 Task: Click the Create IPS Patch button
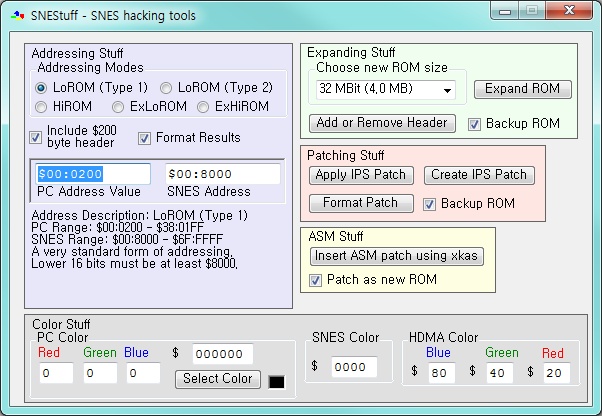(479, 175)
